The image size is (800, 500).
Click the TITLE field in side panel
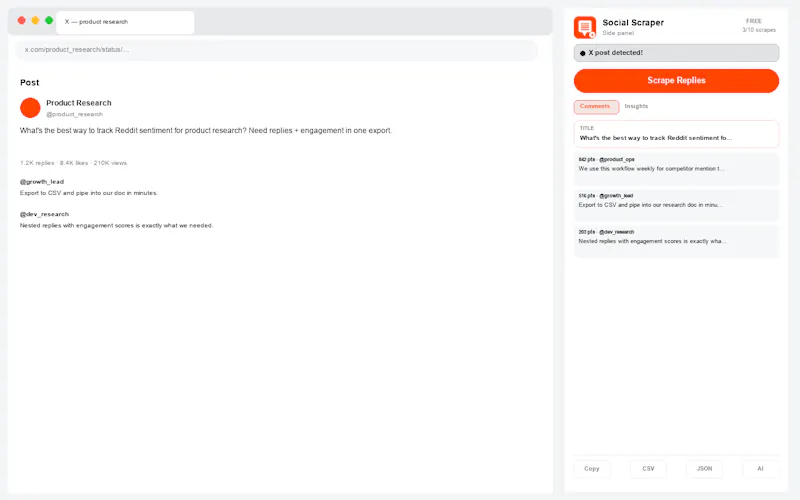pos(676,134)
